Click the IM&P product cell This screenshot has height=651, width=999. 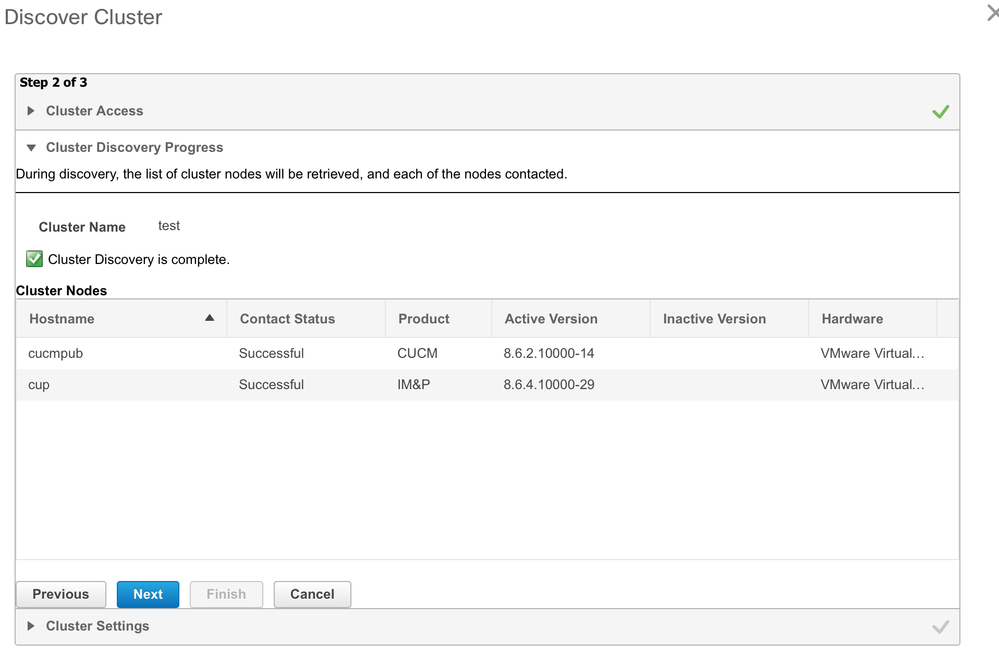[x=413, y=385]
